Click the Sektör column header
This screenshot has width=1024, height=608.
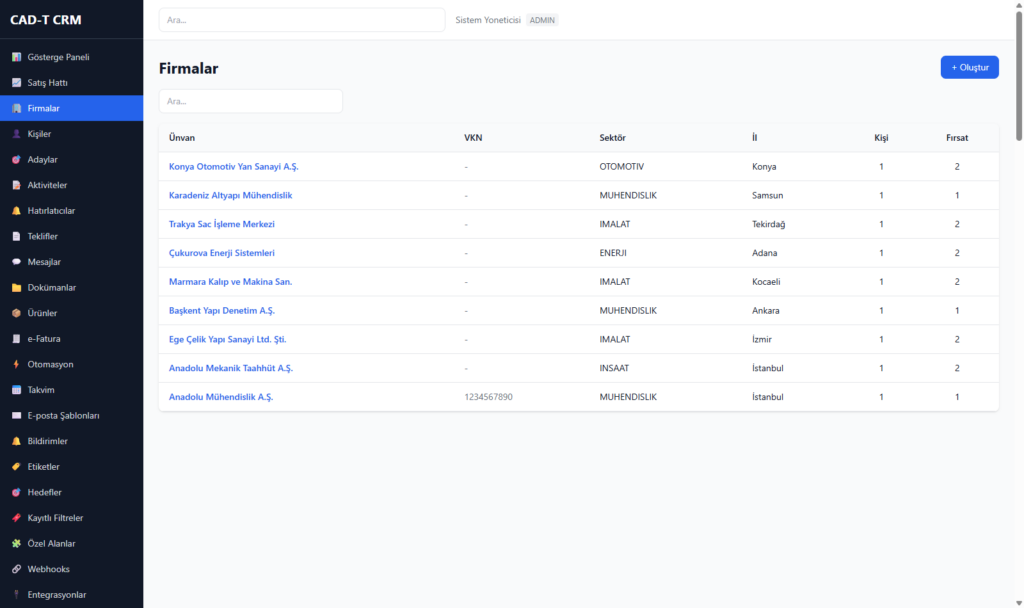[x=613, y=138]
